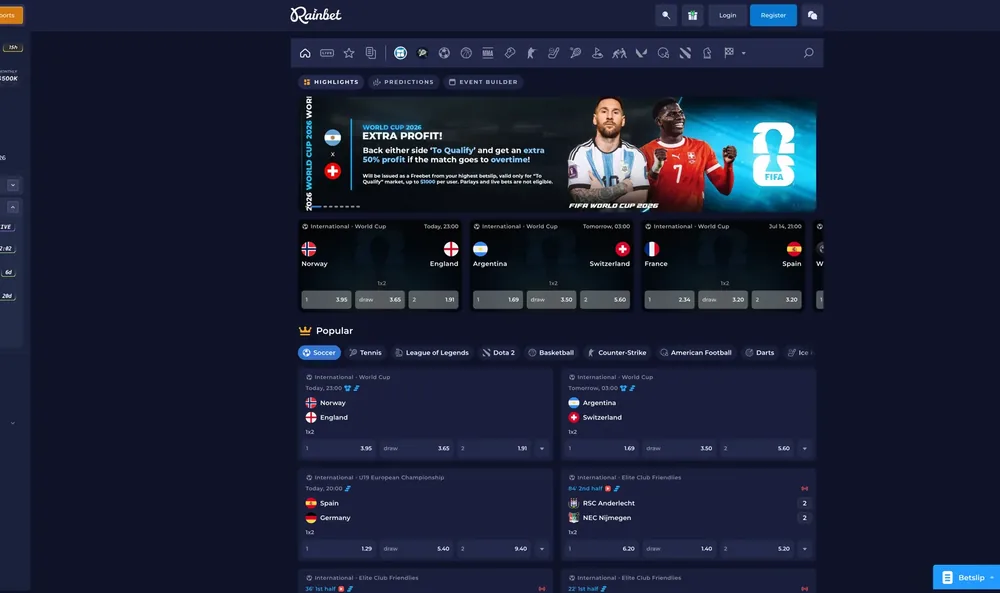Expand more sports dropdown arrow

point(744,53)
